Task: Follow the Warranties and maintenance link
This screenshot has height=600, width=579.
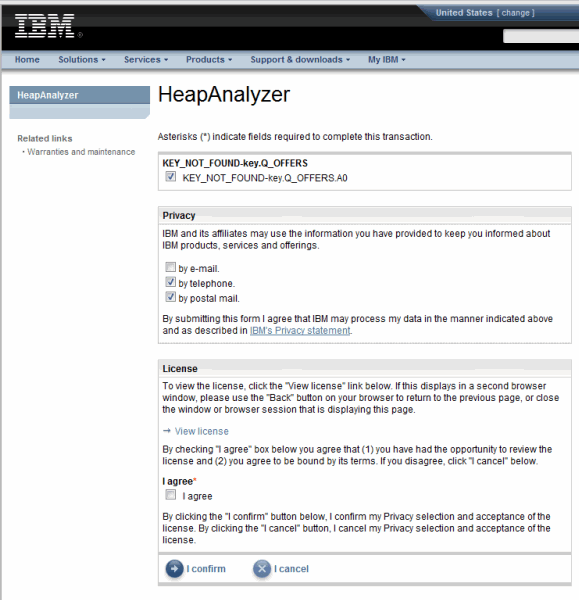Action: [x=81, y=152]
